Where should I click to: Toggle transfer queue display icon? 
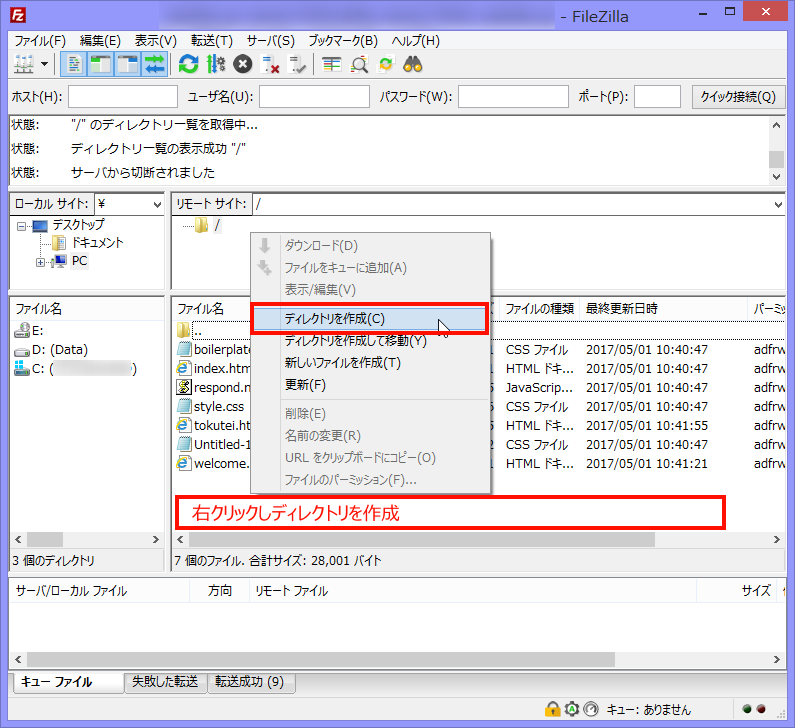[x=154, y=64]
